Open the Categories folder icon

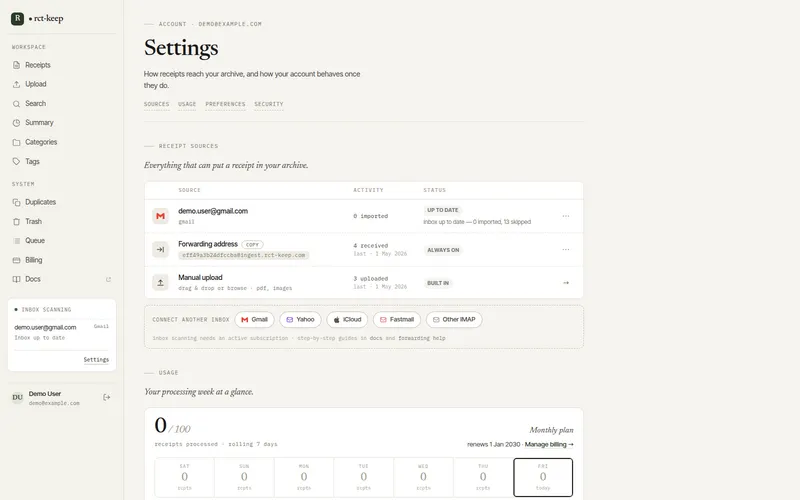16,142
